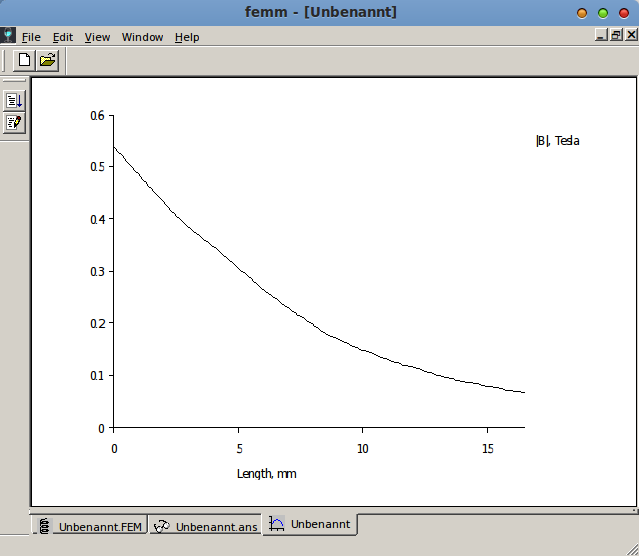Image resolution: width=639 pixels, height=556 pixels.
Task: Click the notepad and pencil icon
Action: tap(14, 122)
